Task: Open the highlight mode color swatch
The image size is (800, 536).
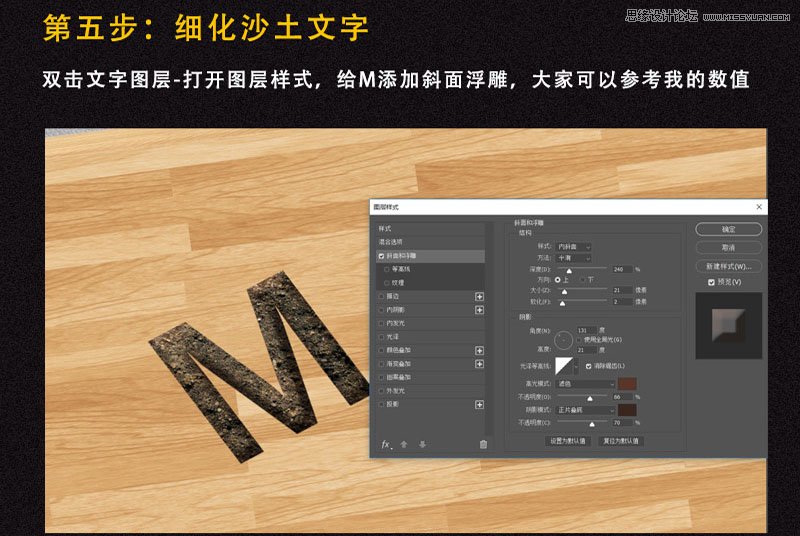Action: pyautogui.click(x=627, y=384)
